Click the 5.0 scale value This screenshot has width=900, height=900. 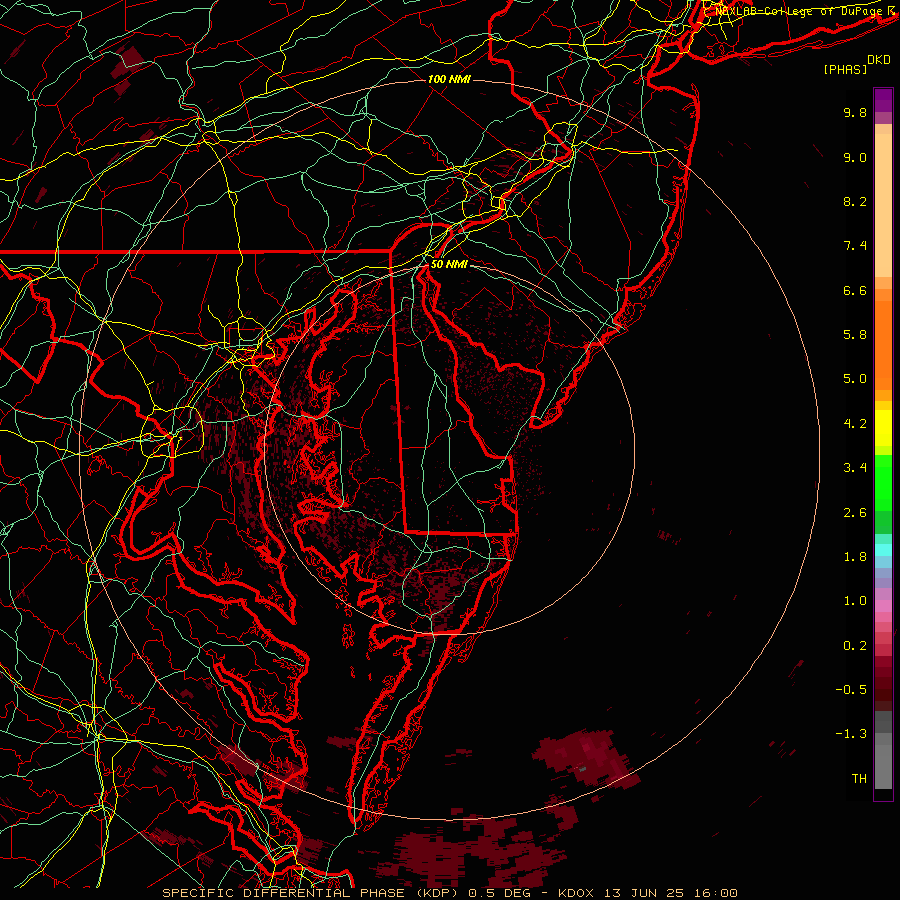(x=855, y=379)
